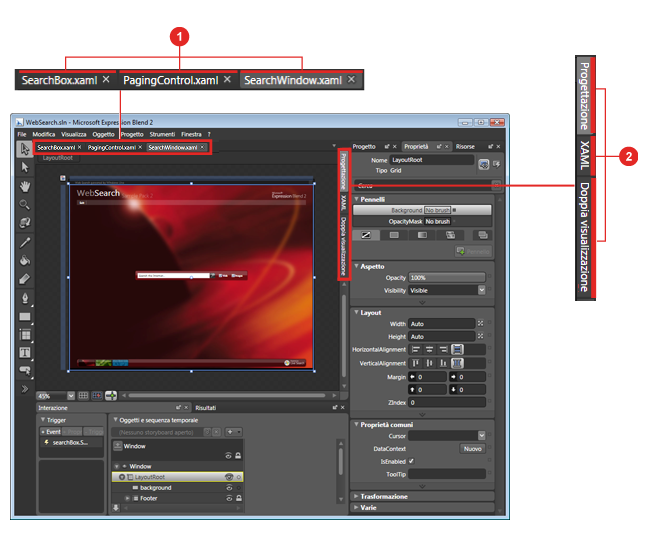This screenshot has height=542, width=658.
Task: Open the Asset Library chevrons
Action: click(25, 389)
